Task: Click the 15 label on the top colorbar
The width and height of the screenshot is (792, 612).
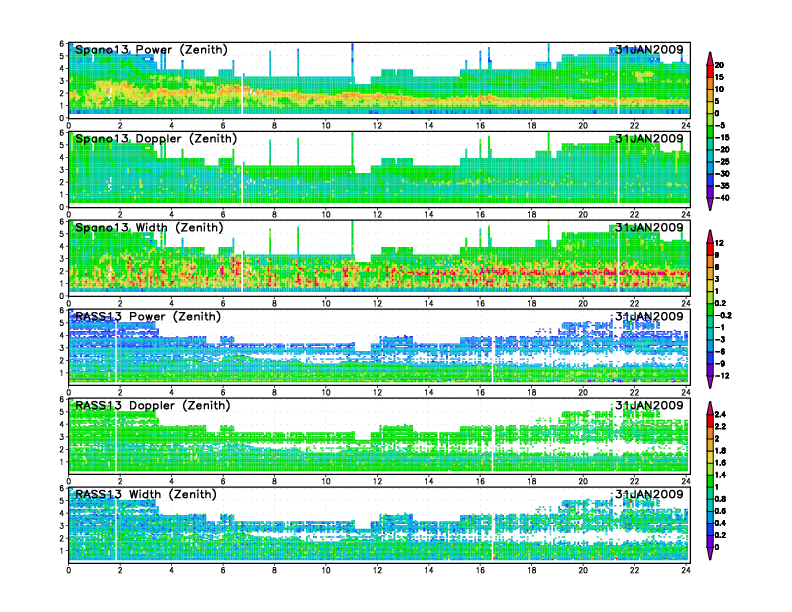Action: (x=719, y=77)
